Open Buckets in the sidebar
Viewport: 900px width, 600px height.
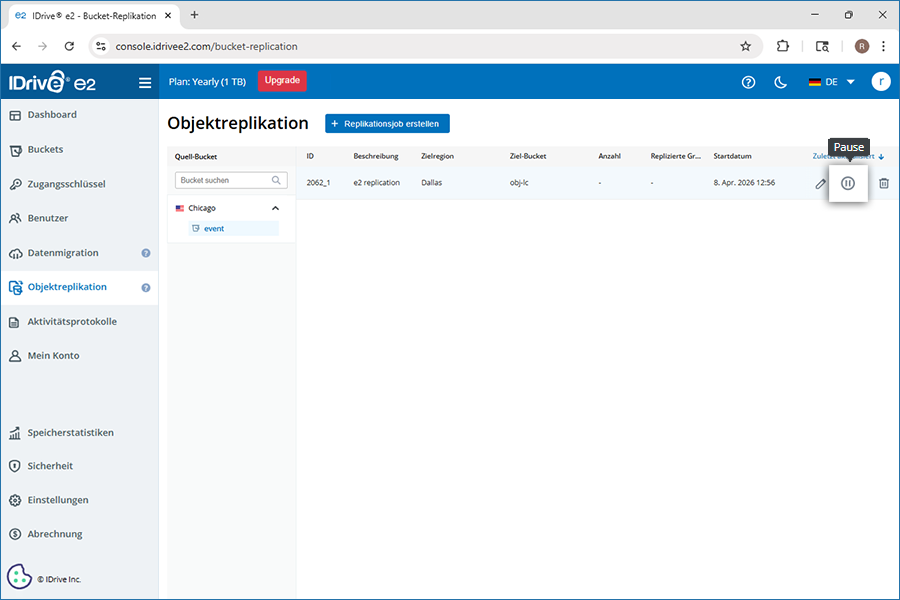pos(45,149)
